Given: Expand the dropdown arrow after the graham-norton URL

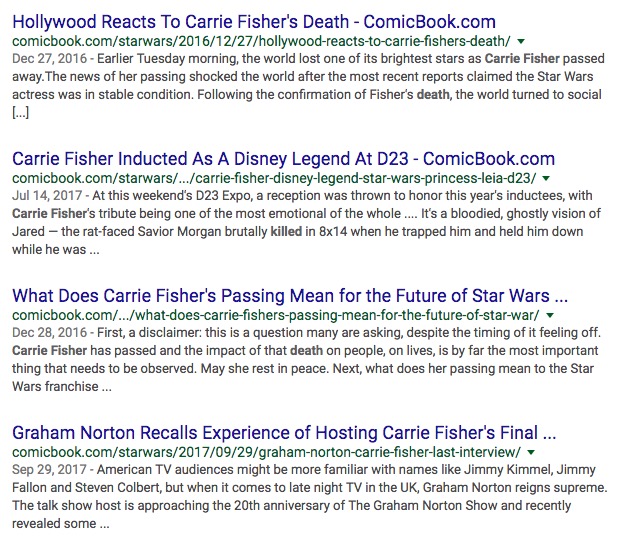Looking at the screenshot, I should point(531,454).
